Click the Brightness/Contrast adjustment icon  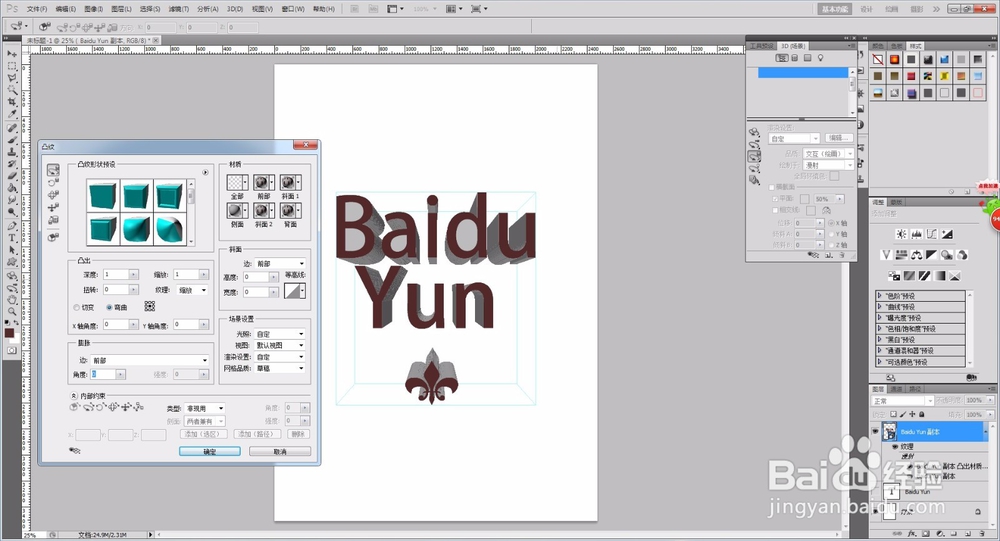tap(901, 234)
